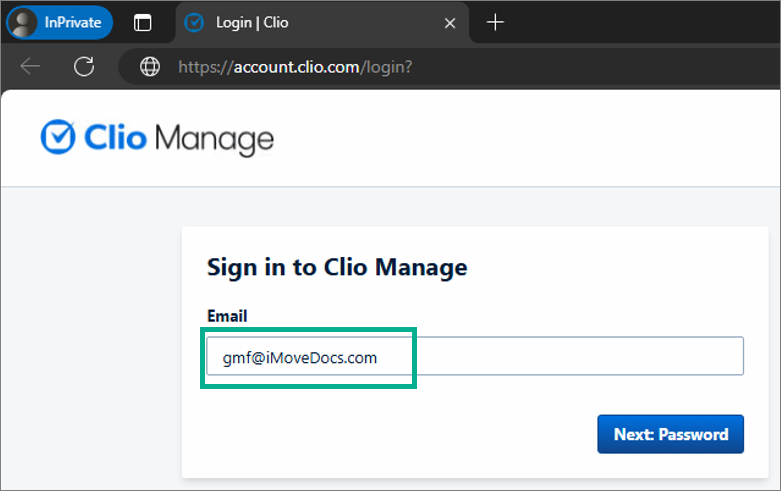The height and width of the screenshot is (491, 781).
Task: Click the https:// prefix in the address bar
Action: click(206, 67)
